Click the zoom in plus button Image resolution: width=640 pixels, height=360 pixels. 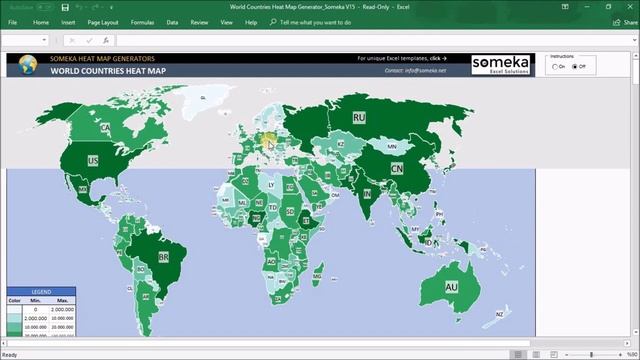[x=620, y=355]
